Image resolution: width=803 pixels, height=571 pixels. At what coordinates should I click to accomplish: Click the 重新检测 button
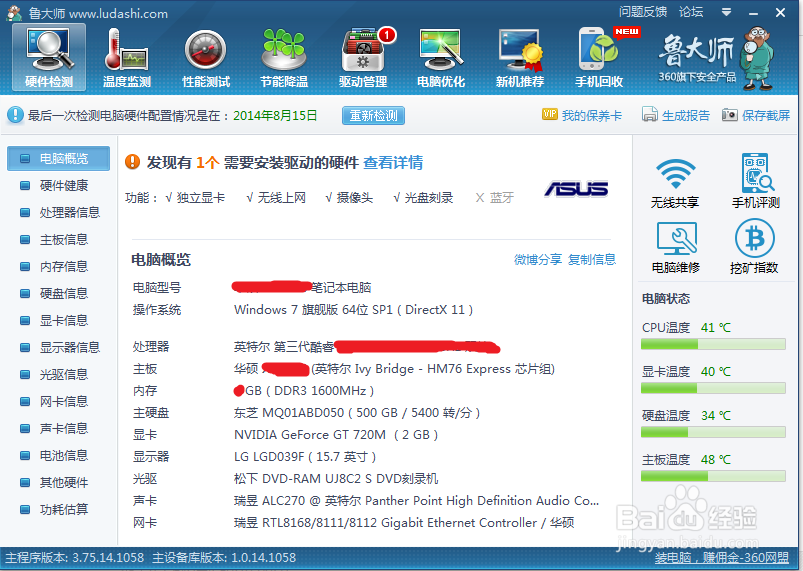[373, 115]
